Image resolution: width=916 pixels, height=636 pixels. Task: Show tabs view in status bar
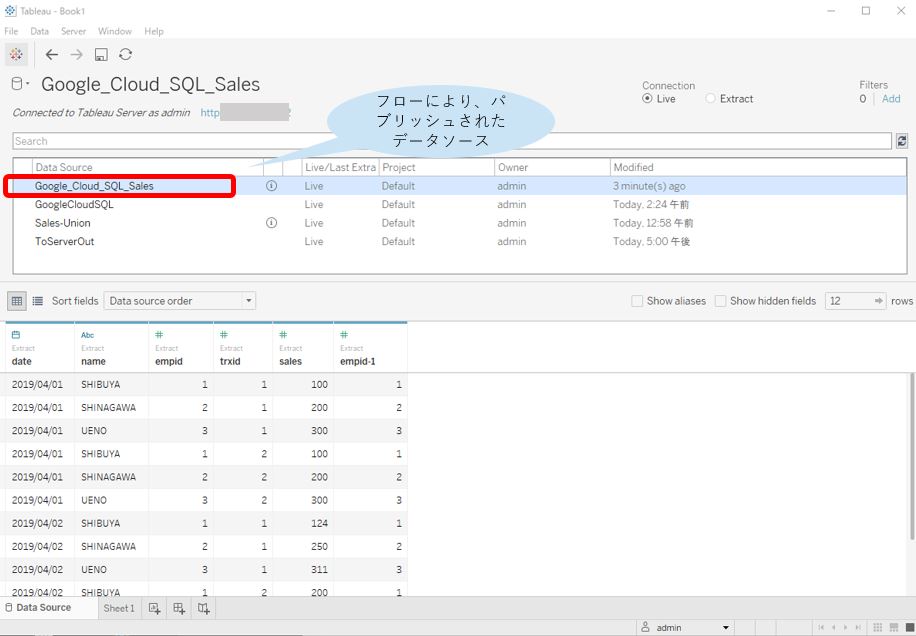tap(908, 628)
